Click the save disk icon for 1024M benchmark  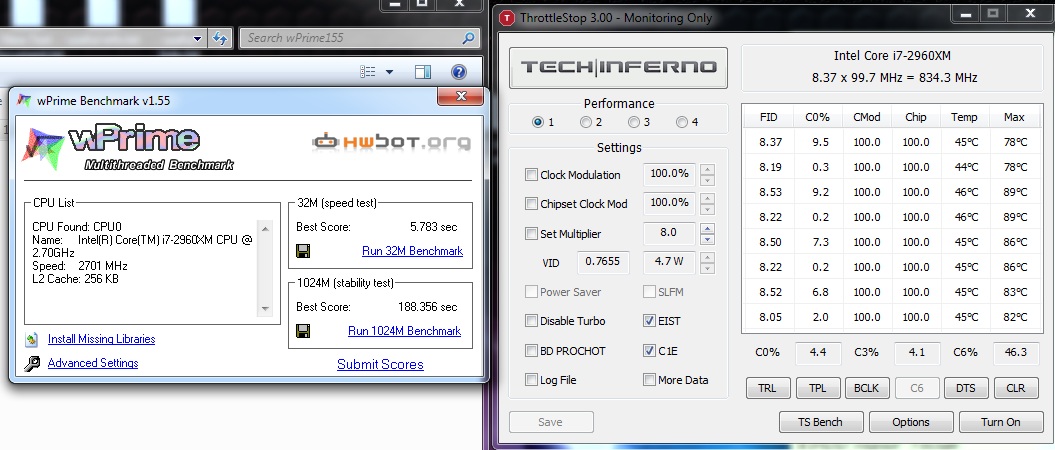pyautogui.click(x=303, y=331)
